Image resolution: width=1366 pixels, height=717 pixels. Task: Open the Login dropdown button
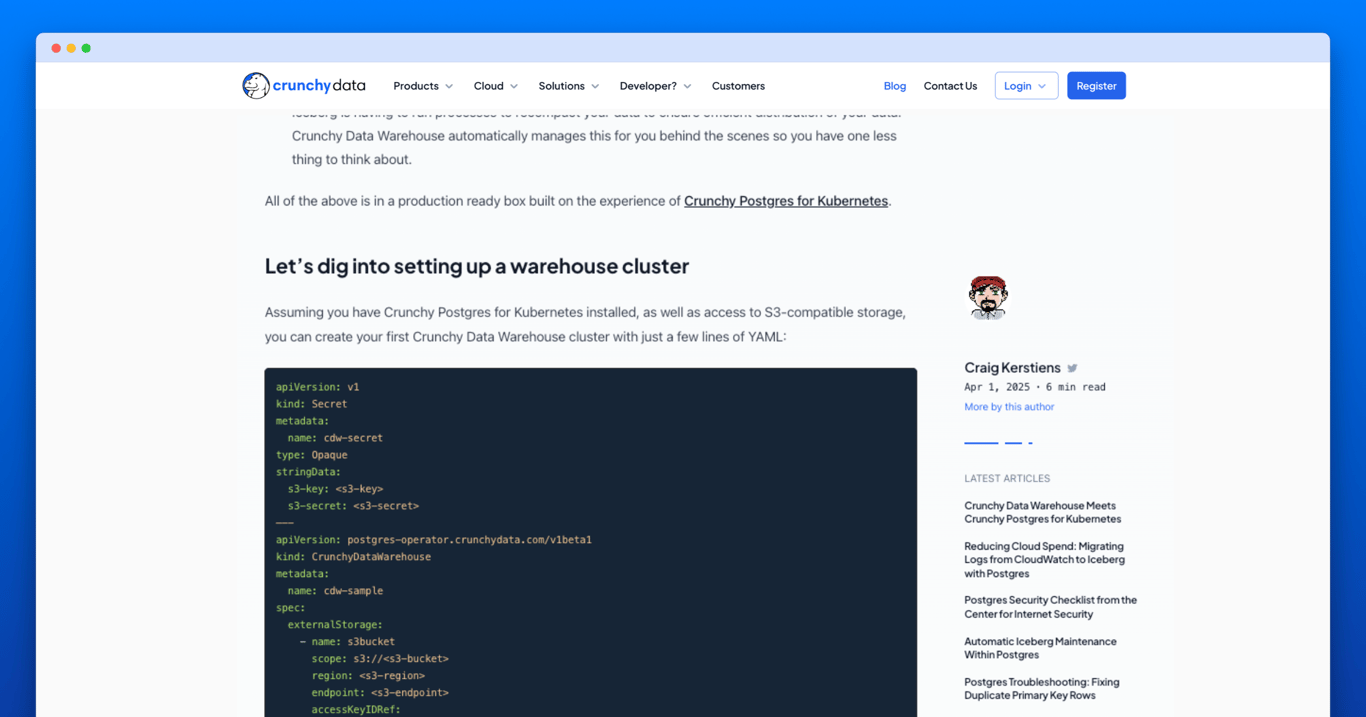tap(1026, 86)
